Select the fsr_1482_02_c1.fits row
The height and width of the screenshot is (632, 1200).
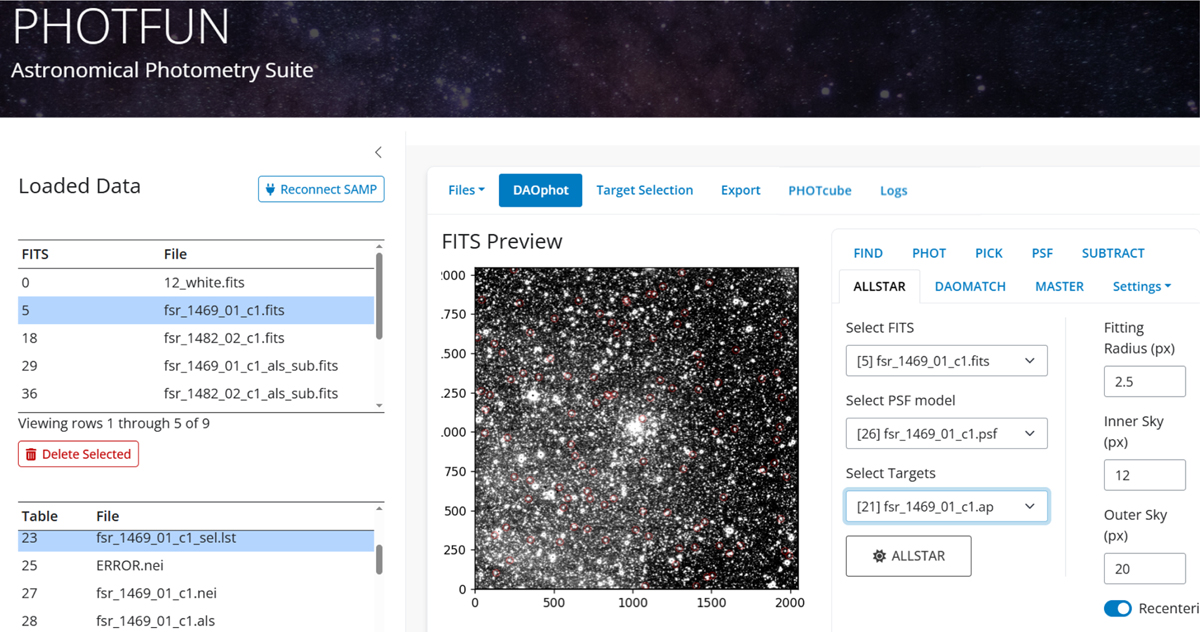pos(224,338)
